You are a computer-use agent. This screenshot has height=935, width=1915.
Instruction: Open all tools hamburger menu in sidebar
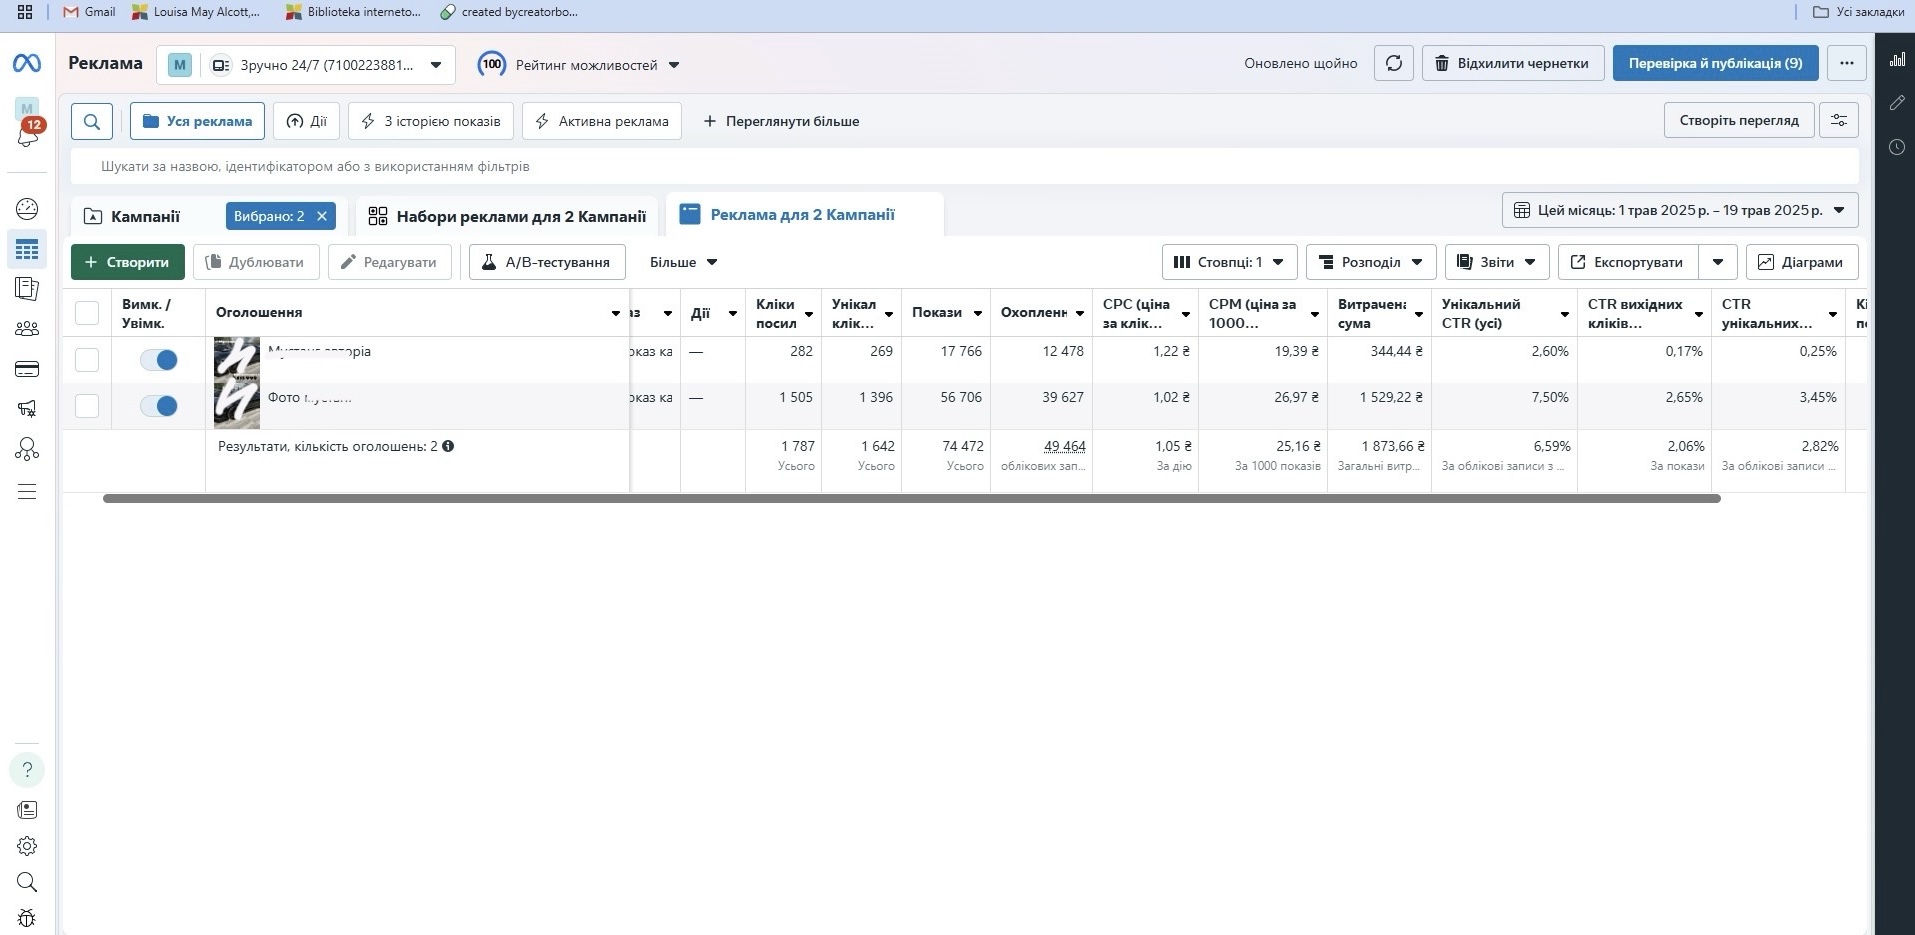27,491
